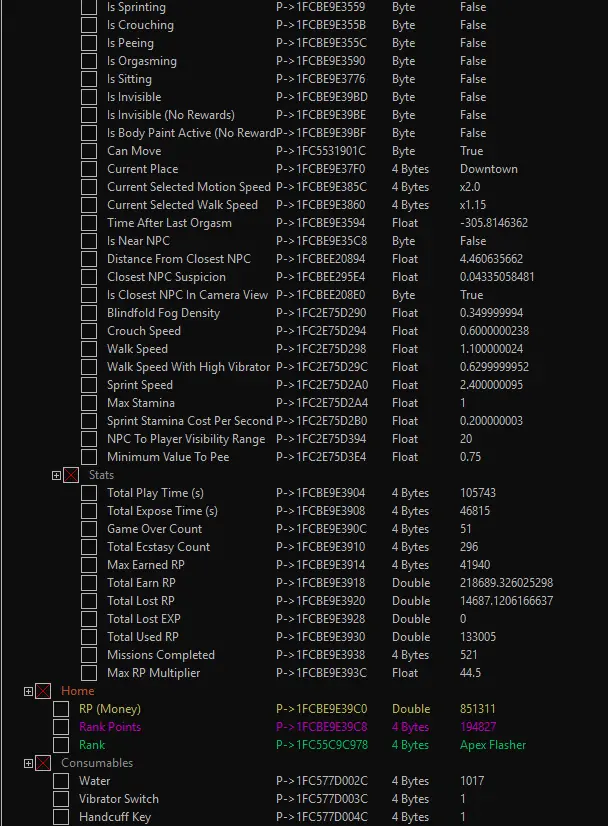This screenshot has height=826, width=608.
Task: Expand the Home group plus icon
Action: (29, 692)
